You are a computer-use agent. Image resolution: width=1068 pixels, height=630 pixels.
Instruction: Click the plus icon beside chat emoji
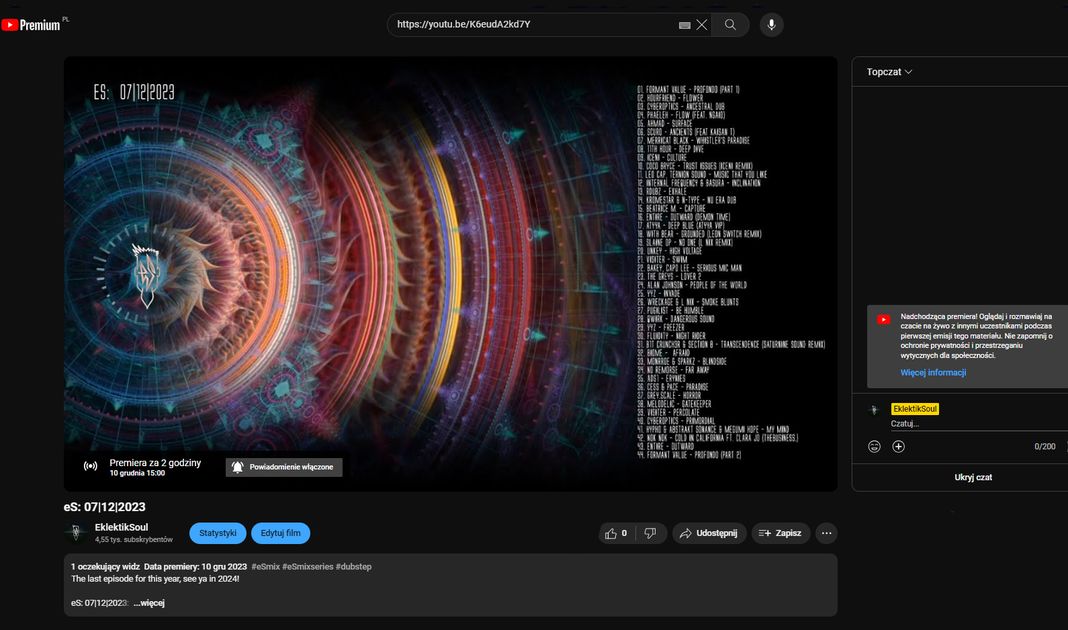click(898, 446)
